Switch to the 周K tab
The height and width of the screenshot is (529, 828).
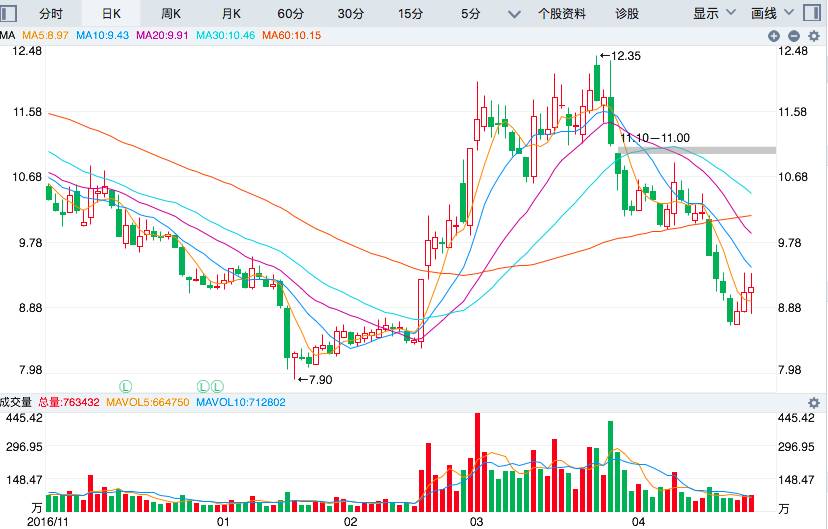pos(171,13)
